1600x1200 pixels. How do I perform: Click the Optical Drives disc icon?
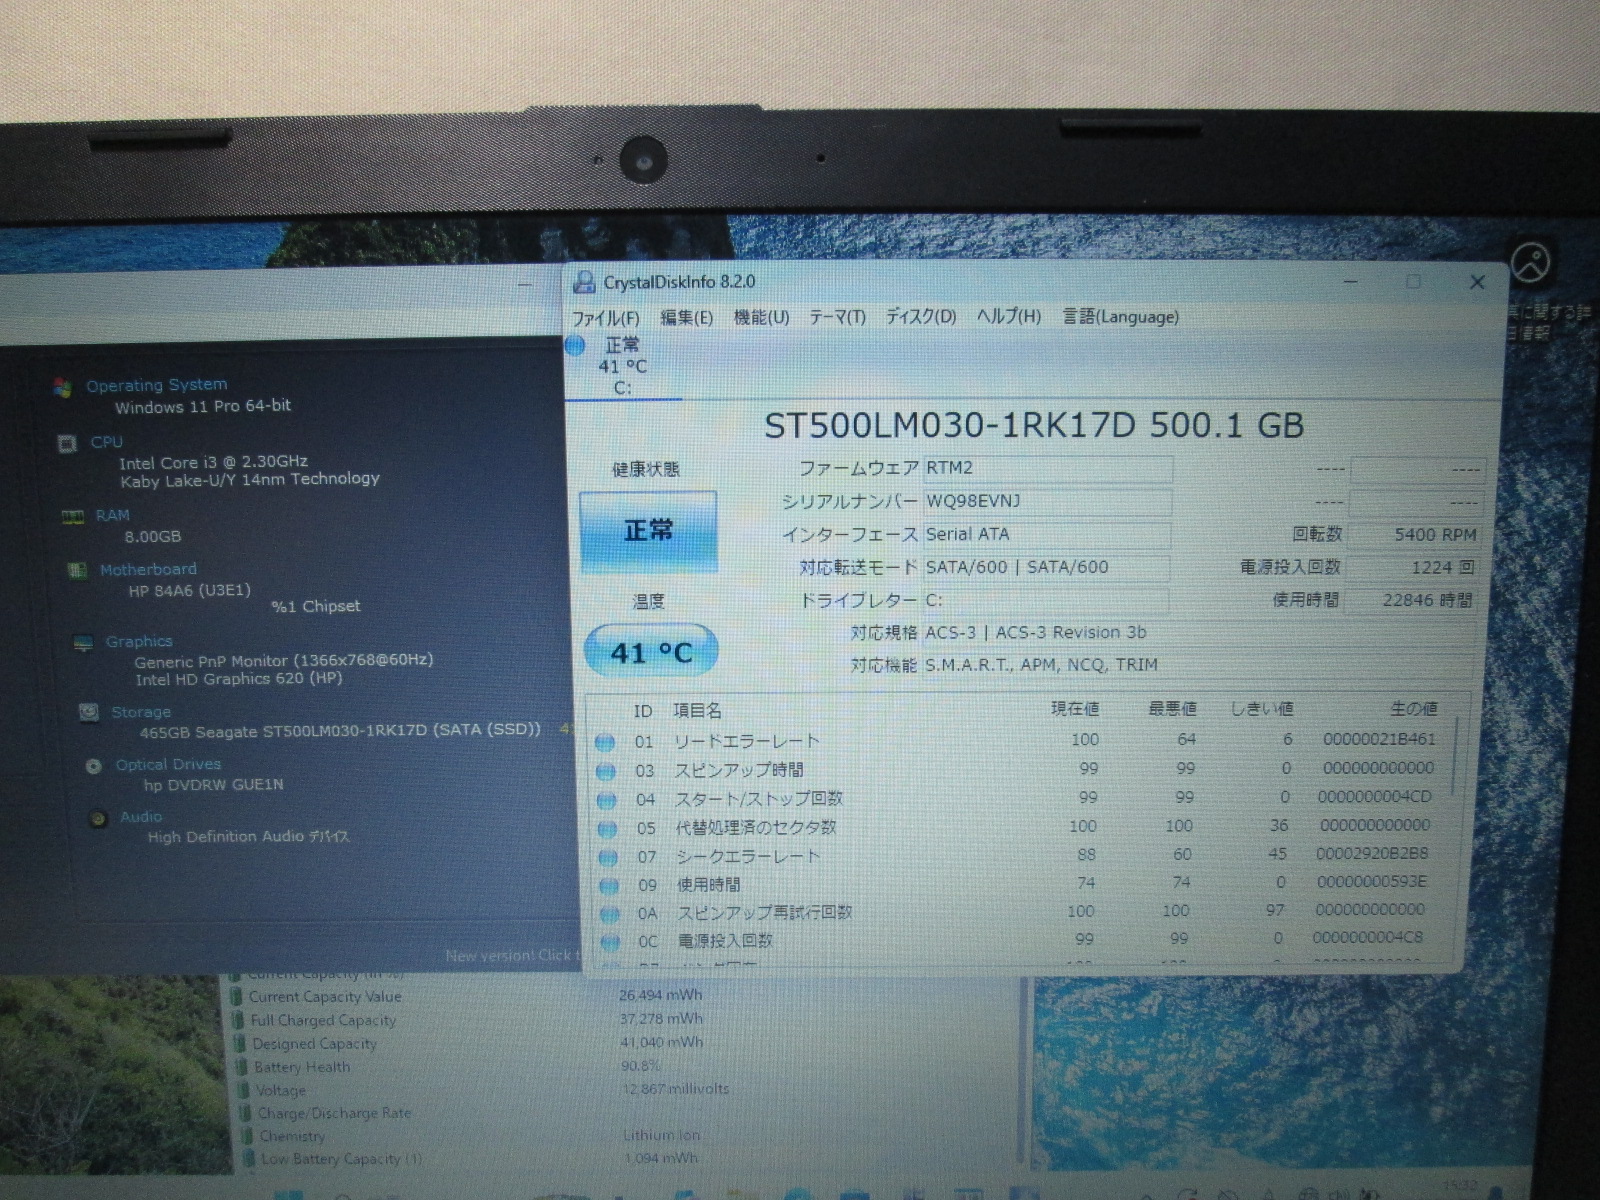[94, 766]
